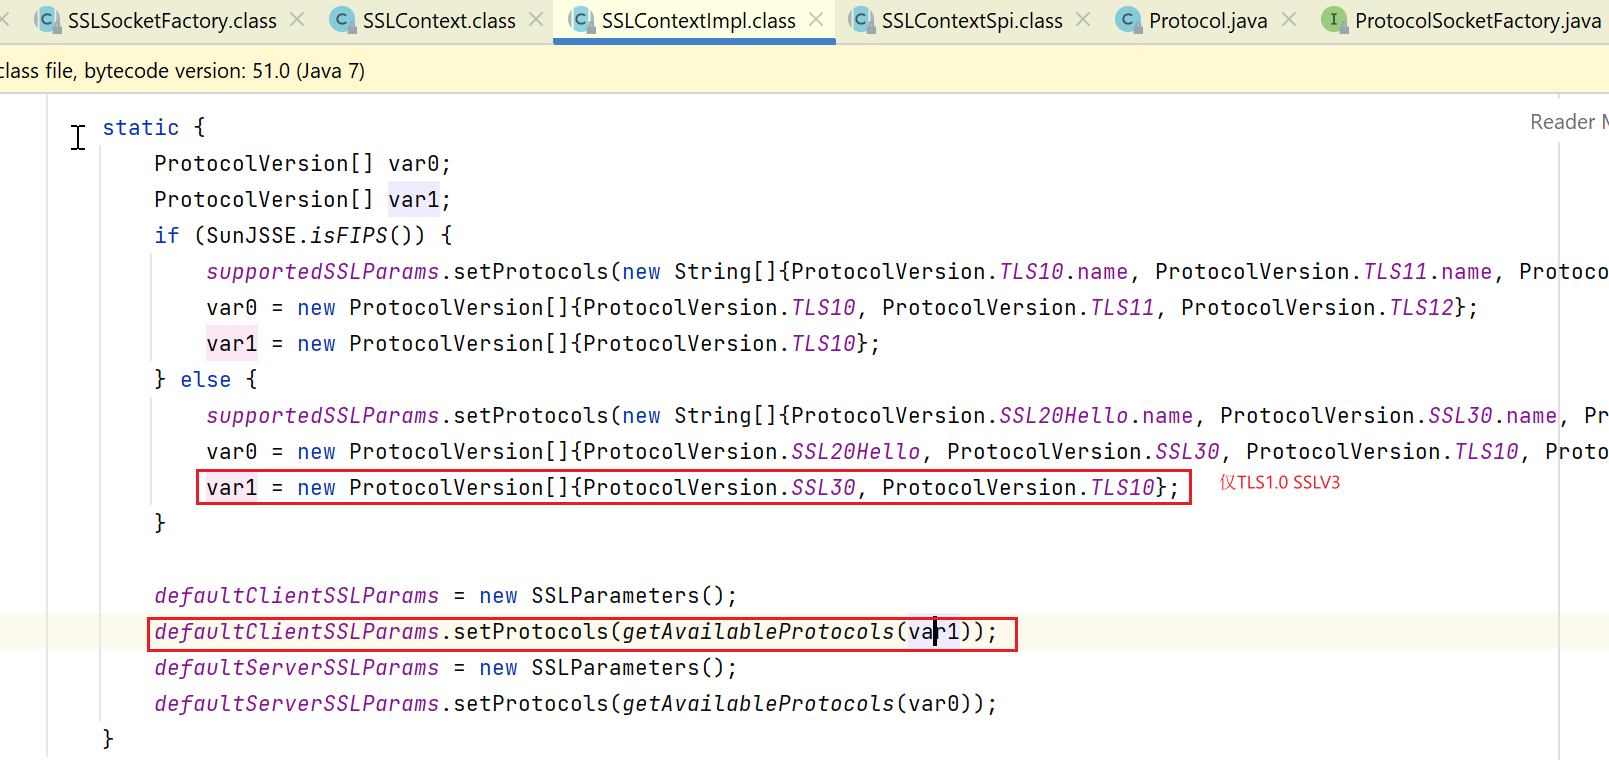Click 'SSL20Hello' in the else var0 assignment
This screenshot has width=1609, height=760.
pos(856,452)
